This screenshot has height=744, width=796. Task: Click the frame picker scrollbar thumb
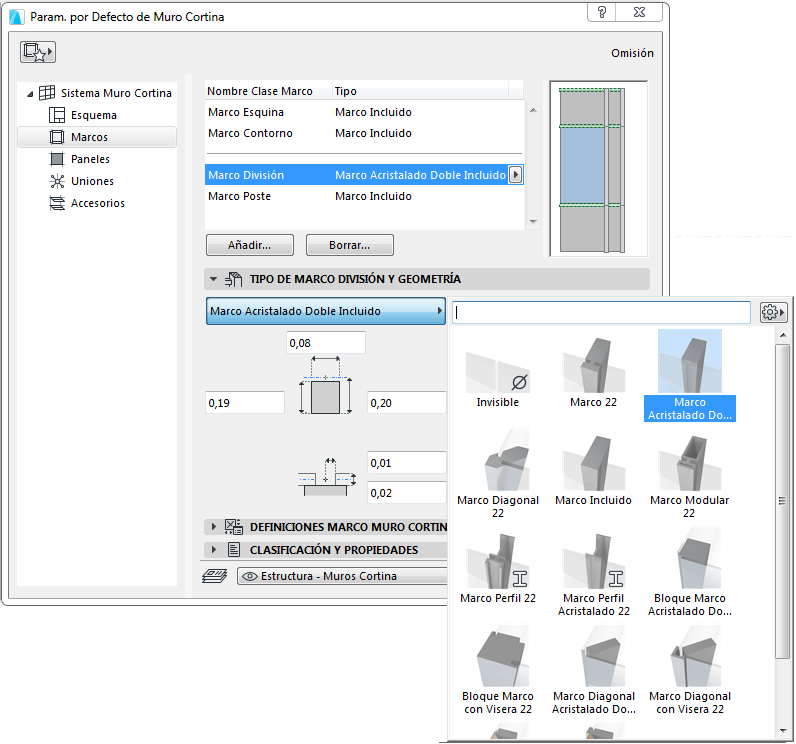pyautogui.click(x=782, y=500)
